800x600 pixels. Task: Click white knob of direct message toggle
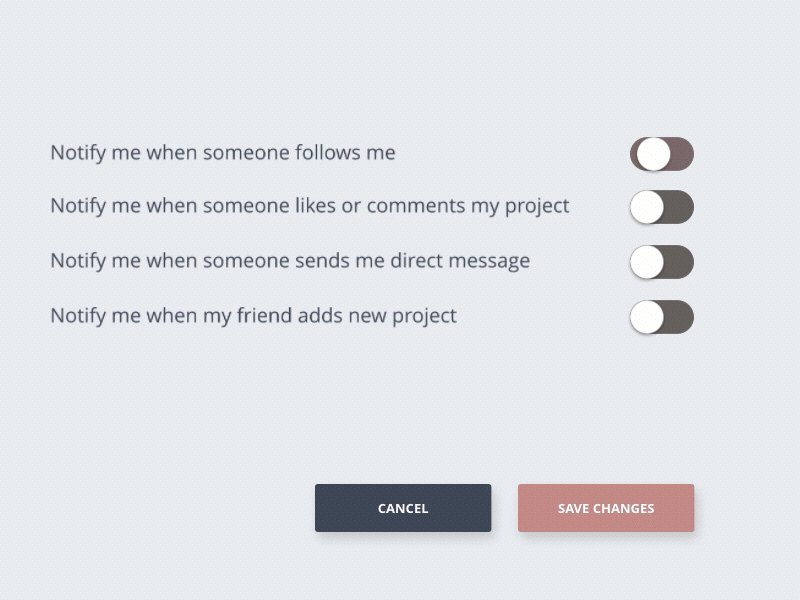tap(647, 262)
